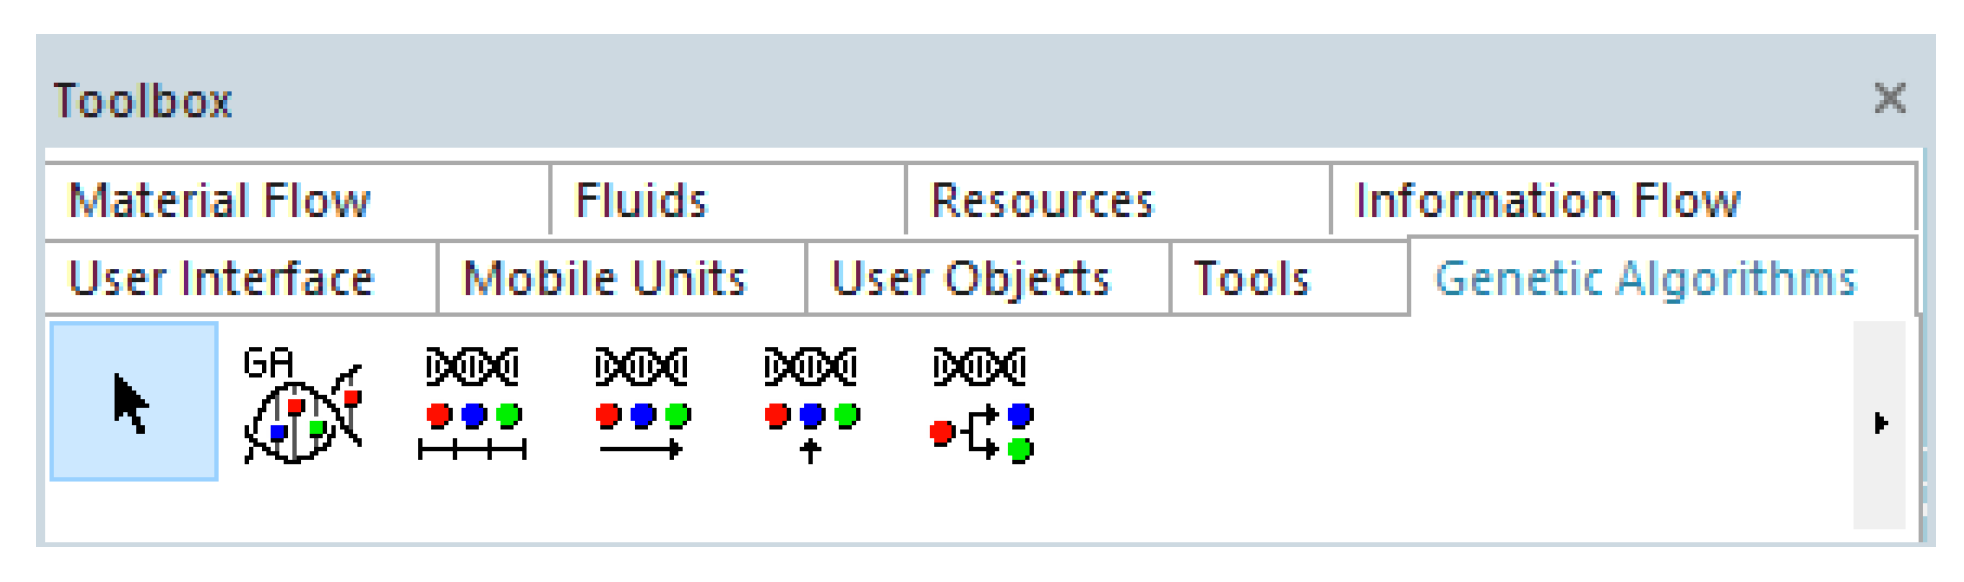
Task: Activate the Genetic Algorithms tab
Action: tap(1645, 279)
